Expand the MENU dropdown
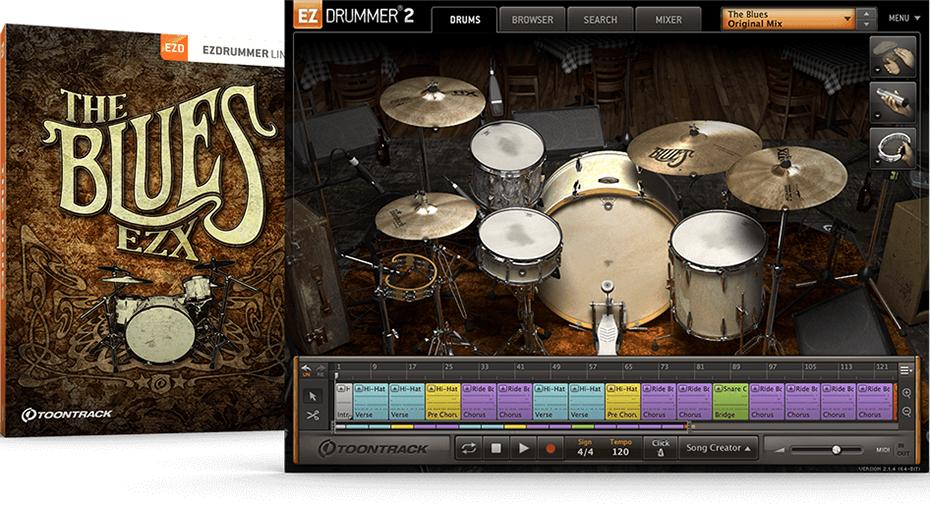Screen dimensions: 930x508 (x=904, y=18)
